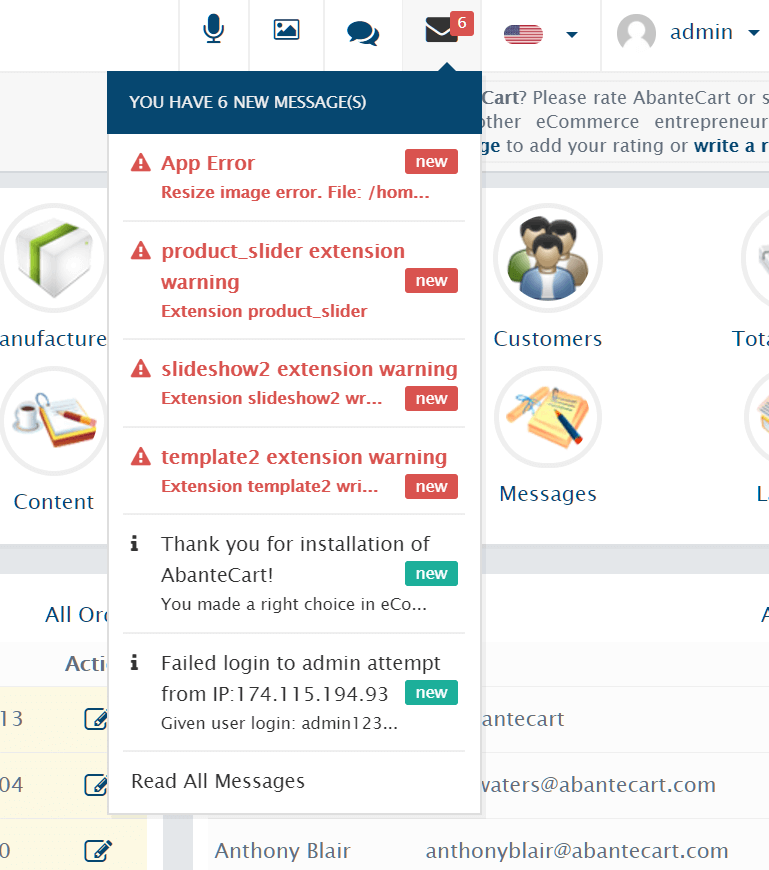The image size is (769, 870).
Task: Edit order row 04 pencil icon
Action: point(97,785)
